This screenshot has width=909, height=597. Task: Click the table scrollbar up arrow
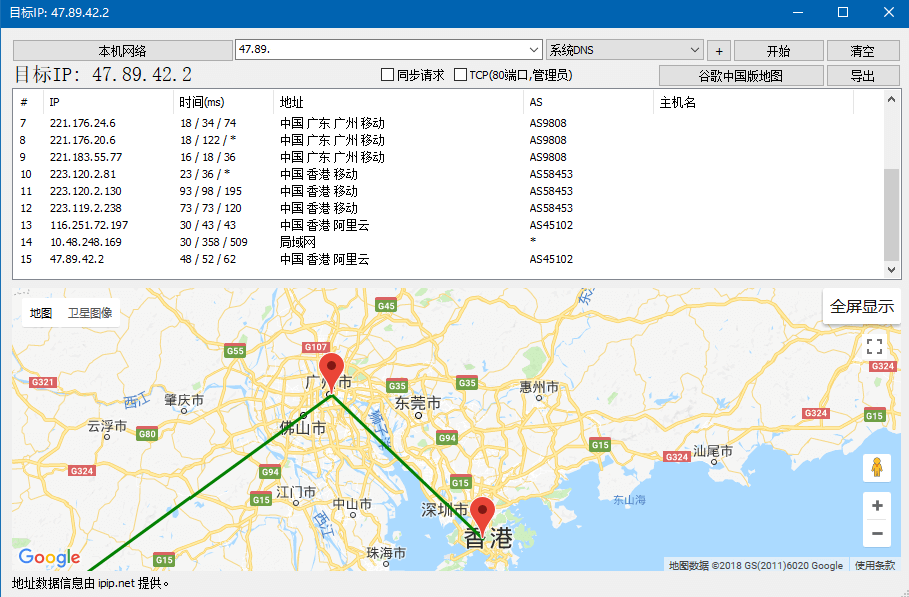point(891,99)
